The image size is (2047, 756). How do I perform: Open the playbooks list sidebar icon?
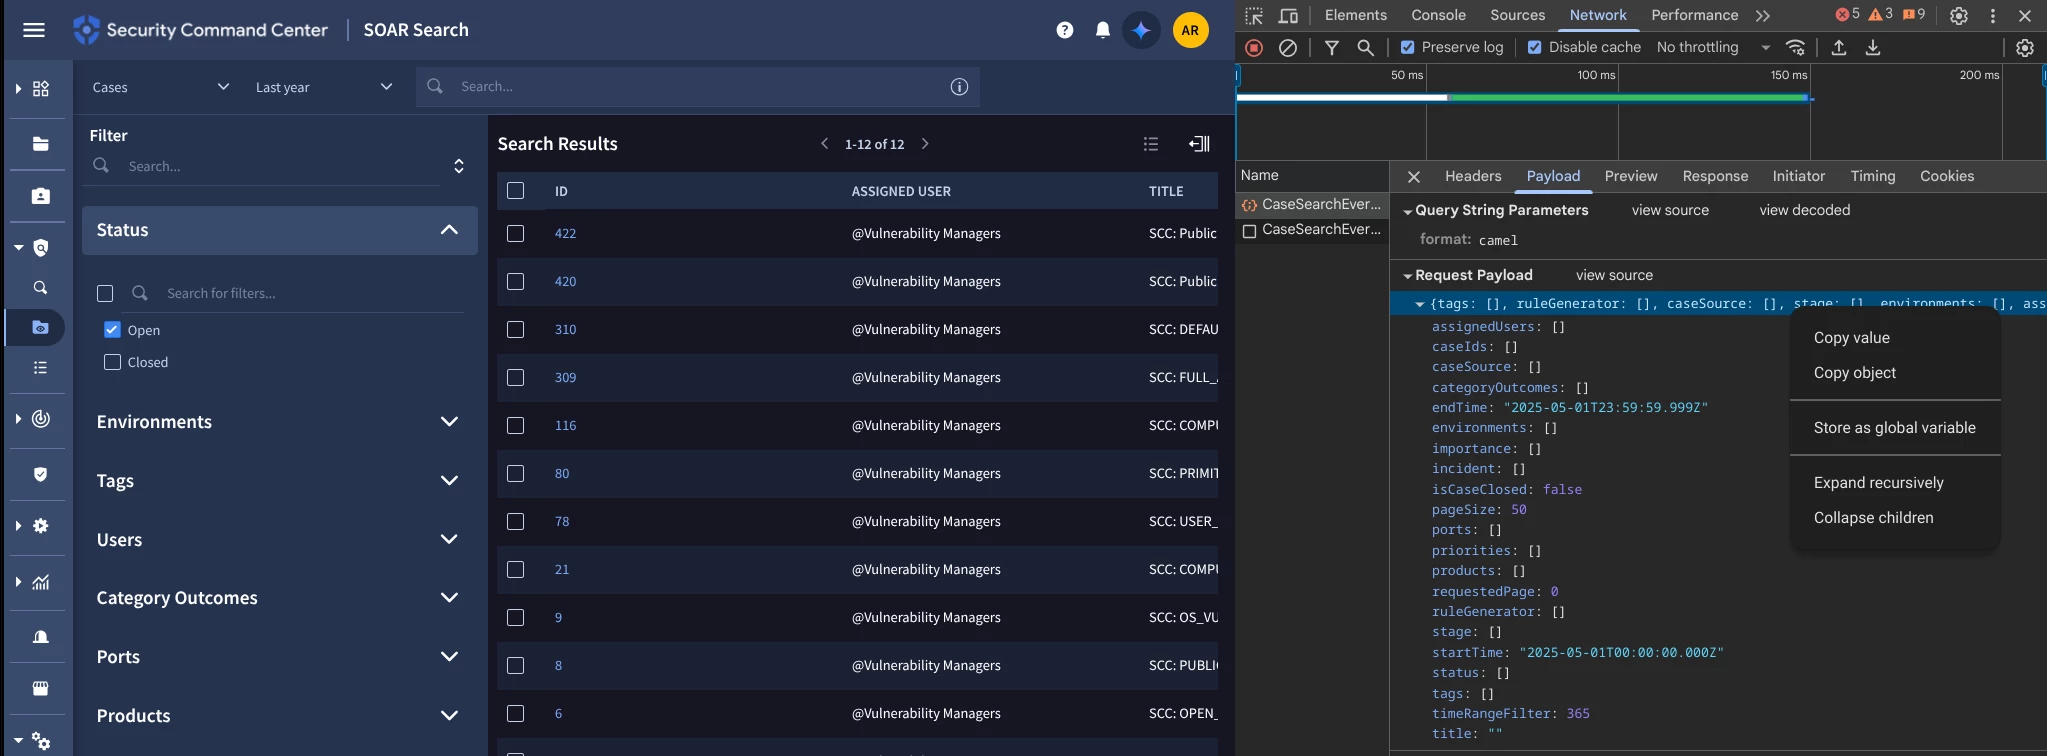41,368
